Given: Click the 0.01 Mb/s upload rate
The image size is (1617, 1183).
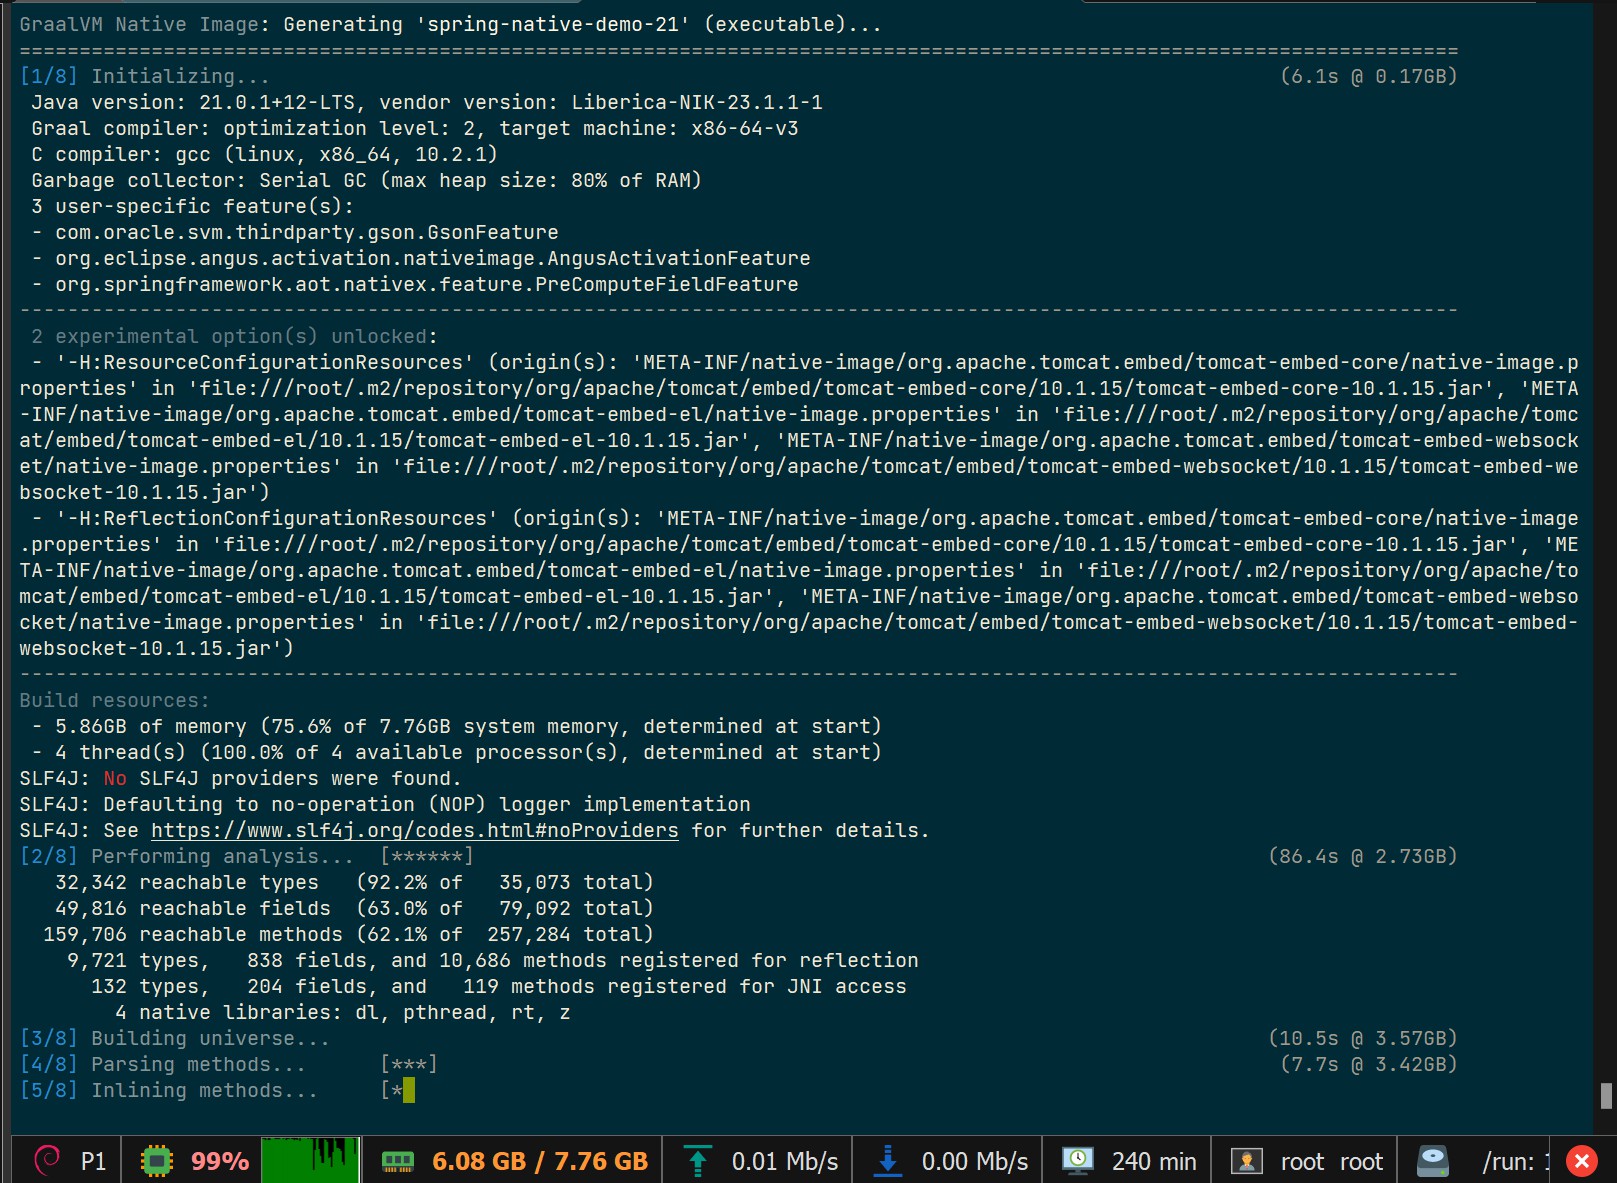Looking at the screenshot, I should [785, 1161].
